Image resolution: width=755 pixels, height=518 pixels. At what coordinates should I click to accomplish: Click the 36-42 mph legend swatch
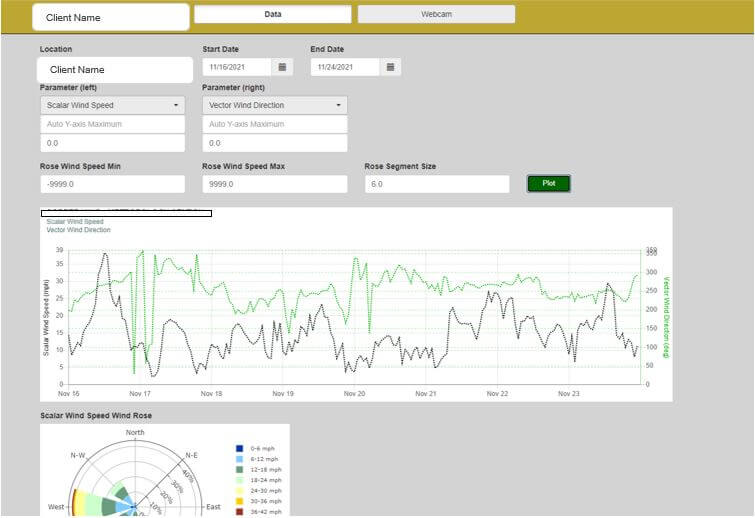tap(239, 512)
